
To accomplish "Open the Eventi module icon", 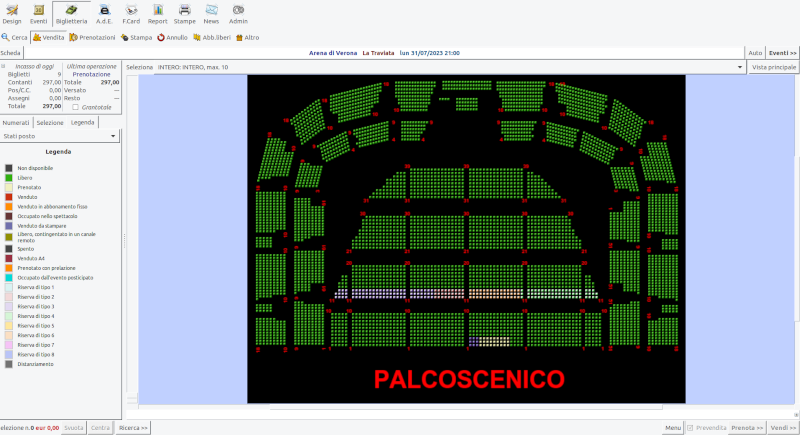I will [x=38, y=14].
